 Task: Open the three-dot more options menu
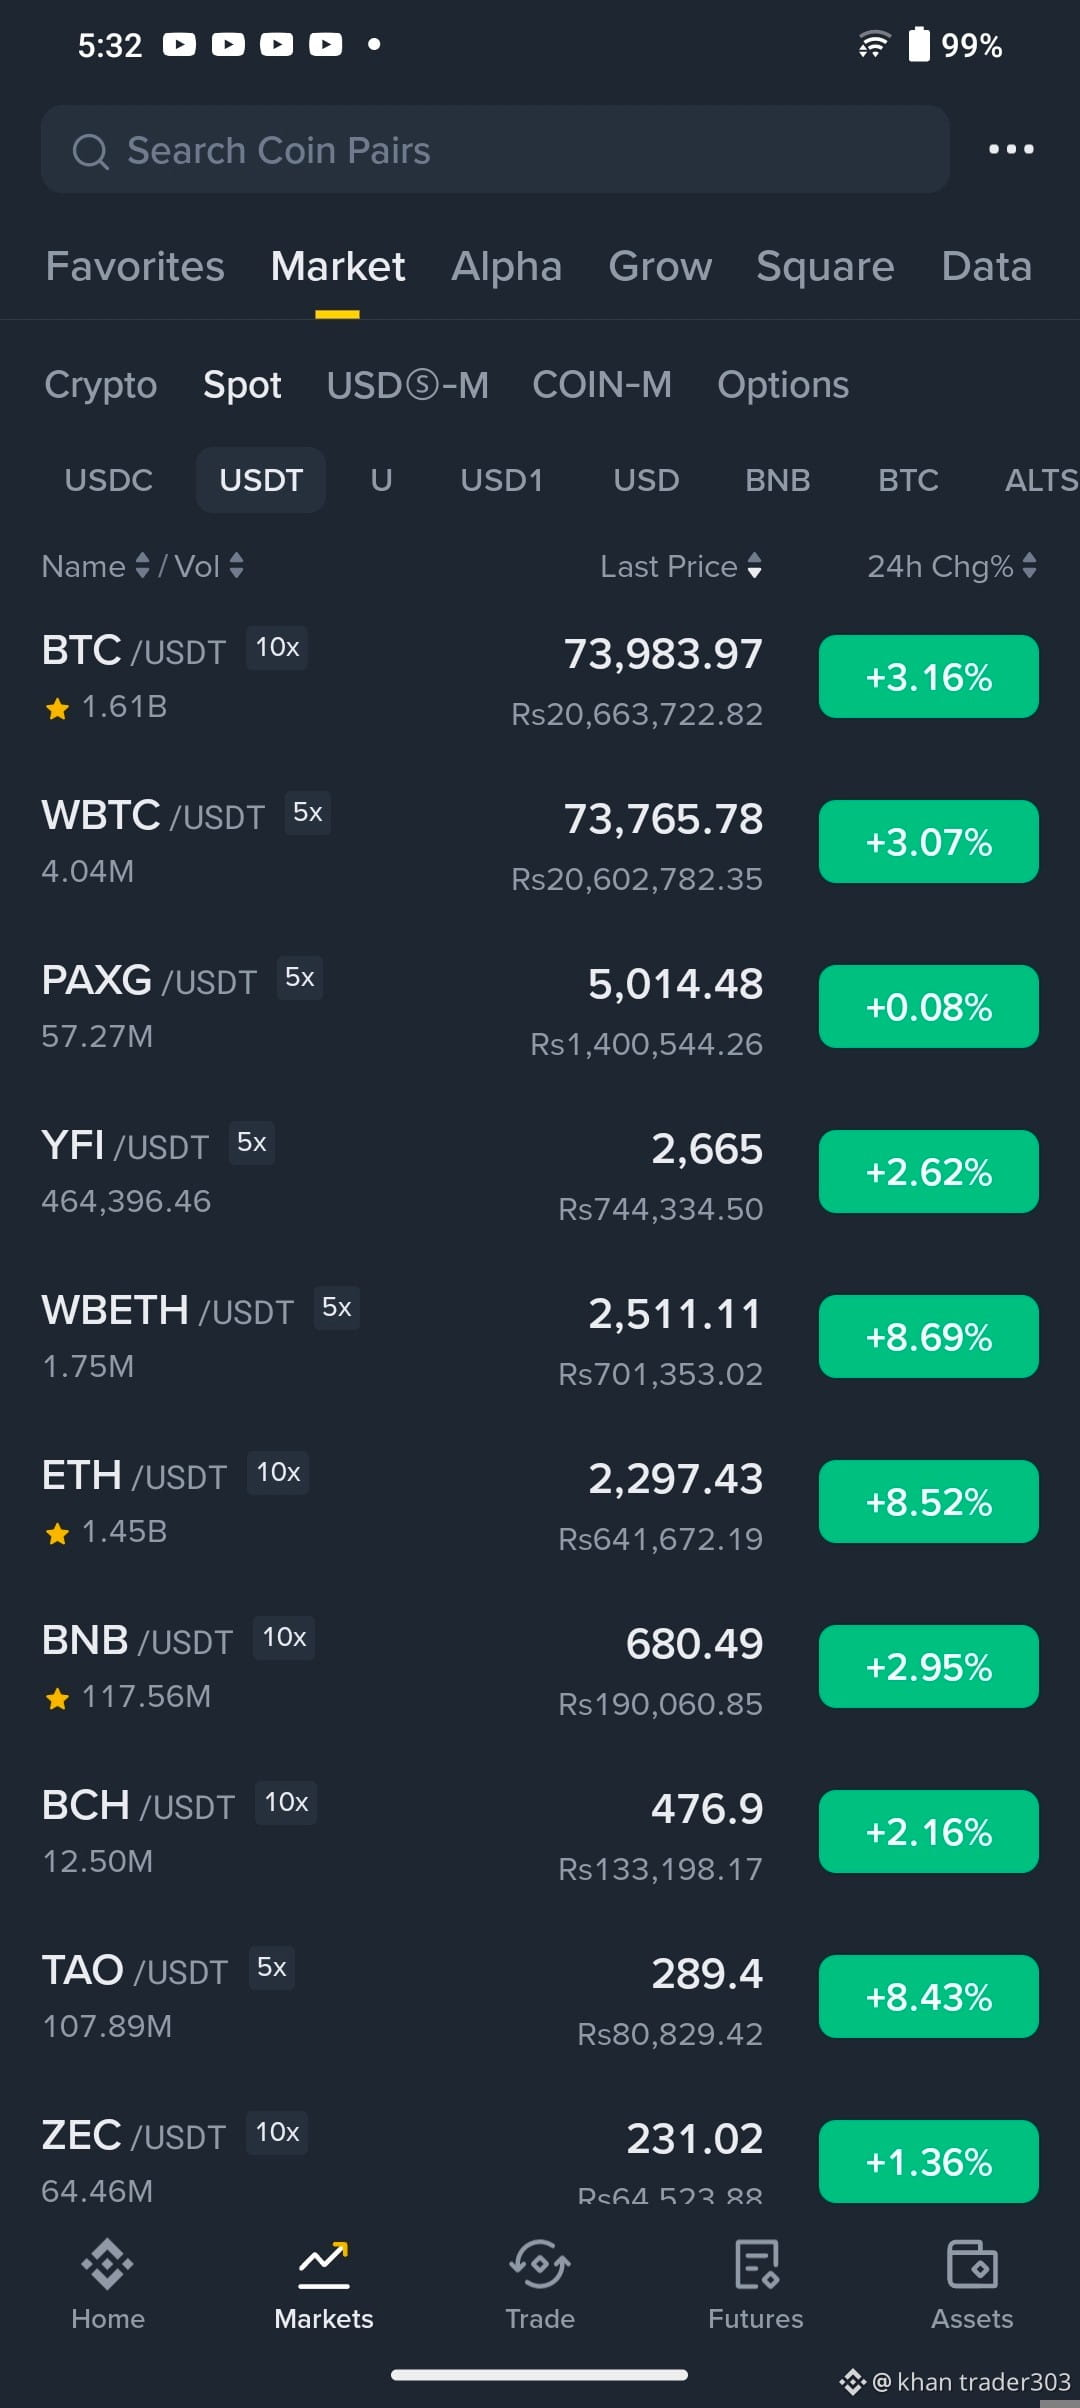1011,149
